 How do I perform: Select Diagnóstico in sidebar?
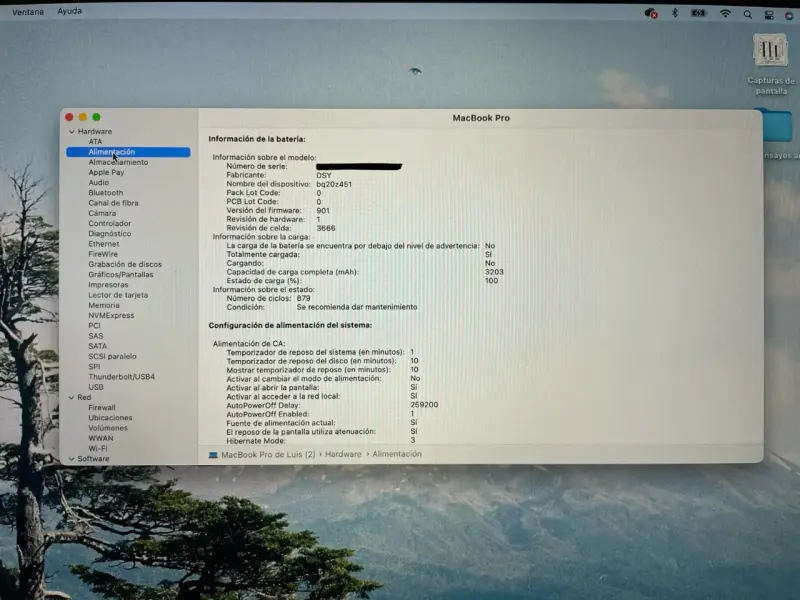click(x=110, y=234)
